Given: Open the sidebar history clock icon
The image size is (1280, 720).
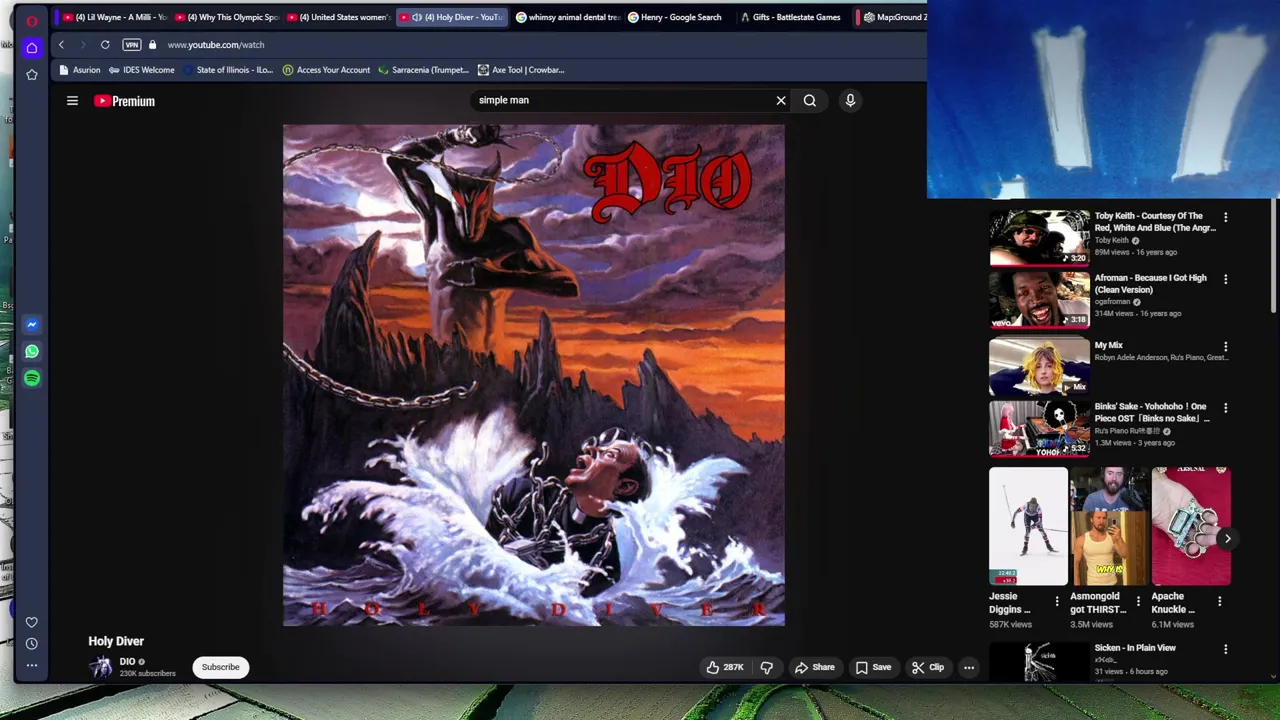Looking at the screenshot, I should (x=32, y=644).
